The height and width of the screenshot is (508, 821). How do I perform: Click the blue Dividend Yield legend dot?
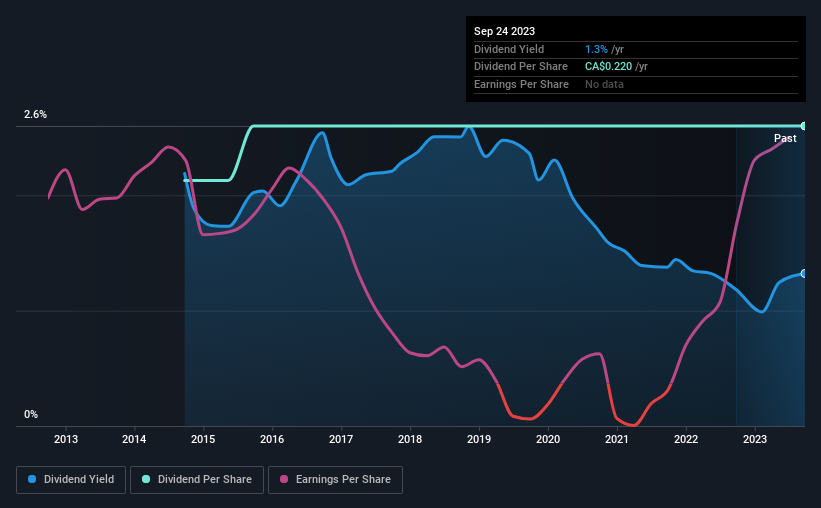pyautogui.click(x=32, y=479)
